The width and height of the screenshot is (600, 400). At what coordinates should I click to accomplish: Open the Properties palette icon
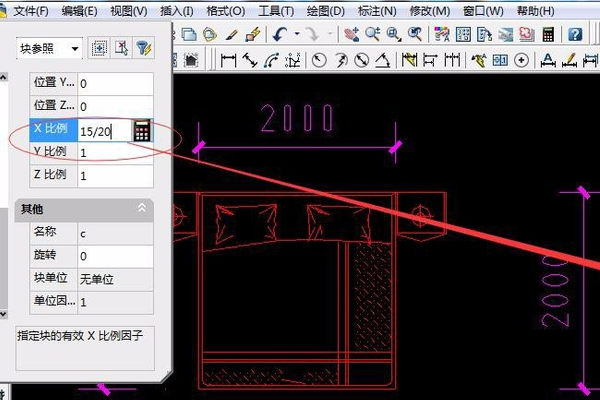pos(442,34)
